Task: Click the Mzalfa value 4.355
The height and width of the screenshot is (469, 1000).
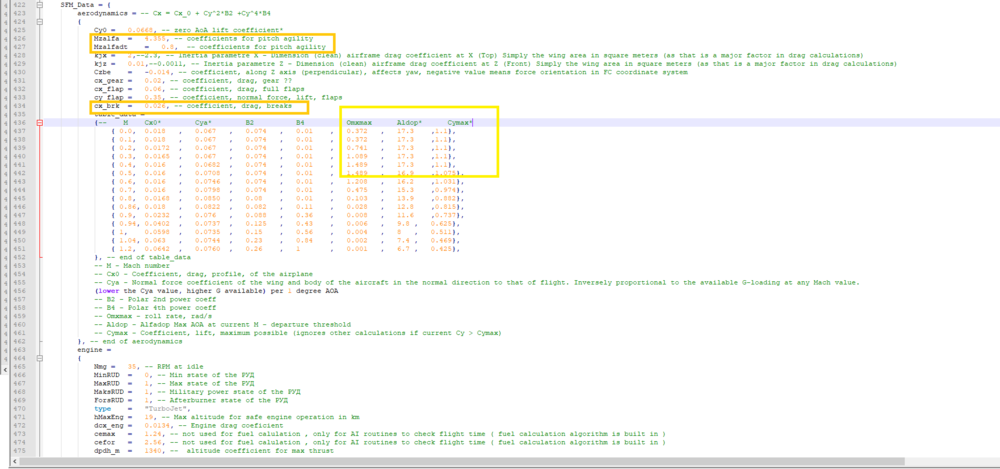Action: (155, 38)
